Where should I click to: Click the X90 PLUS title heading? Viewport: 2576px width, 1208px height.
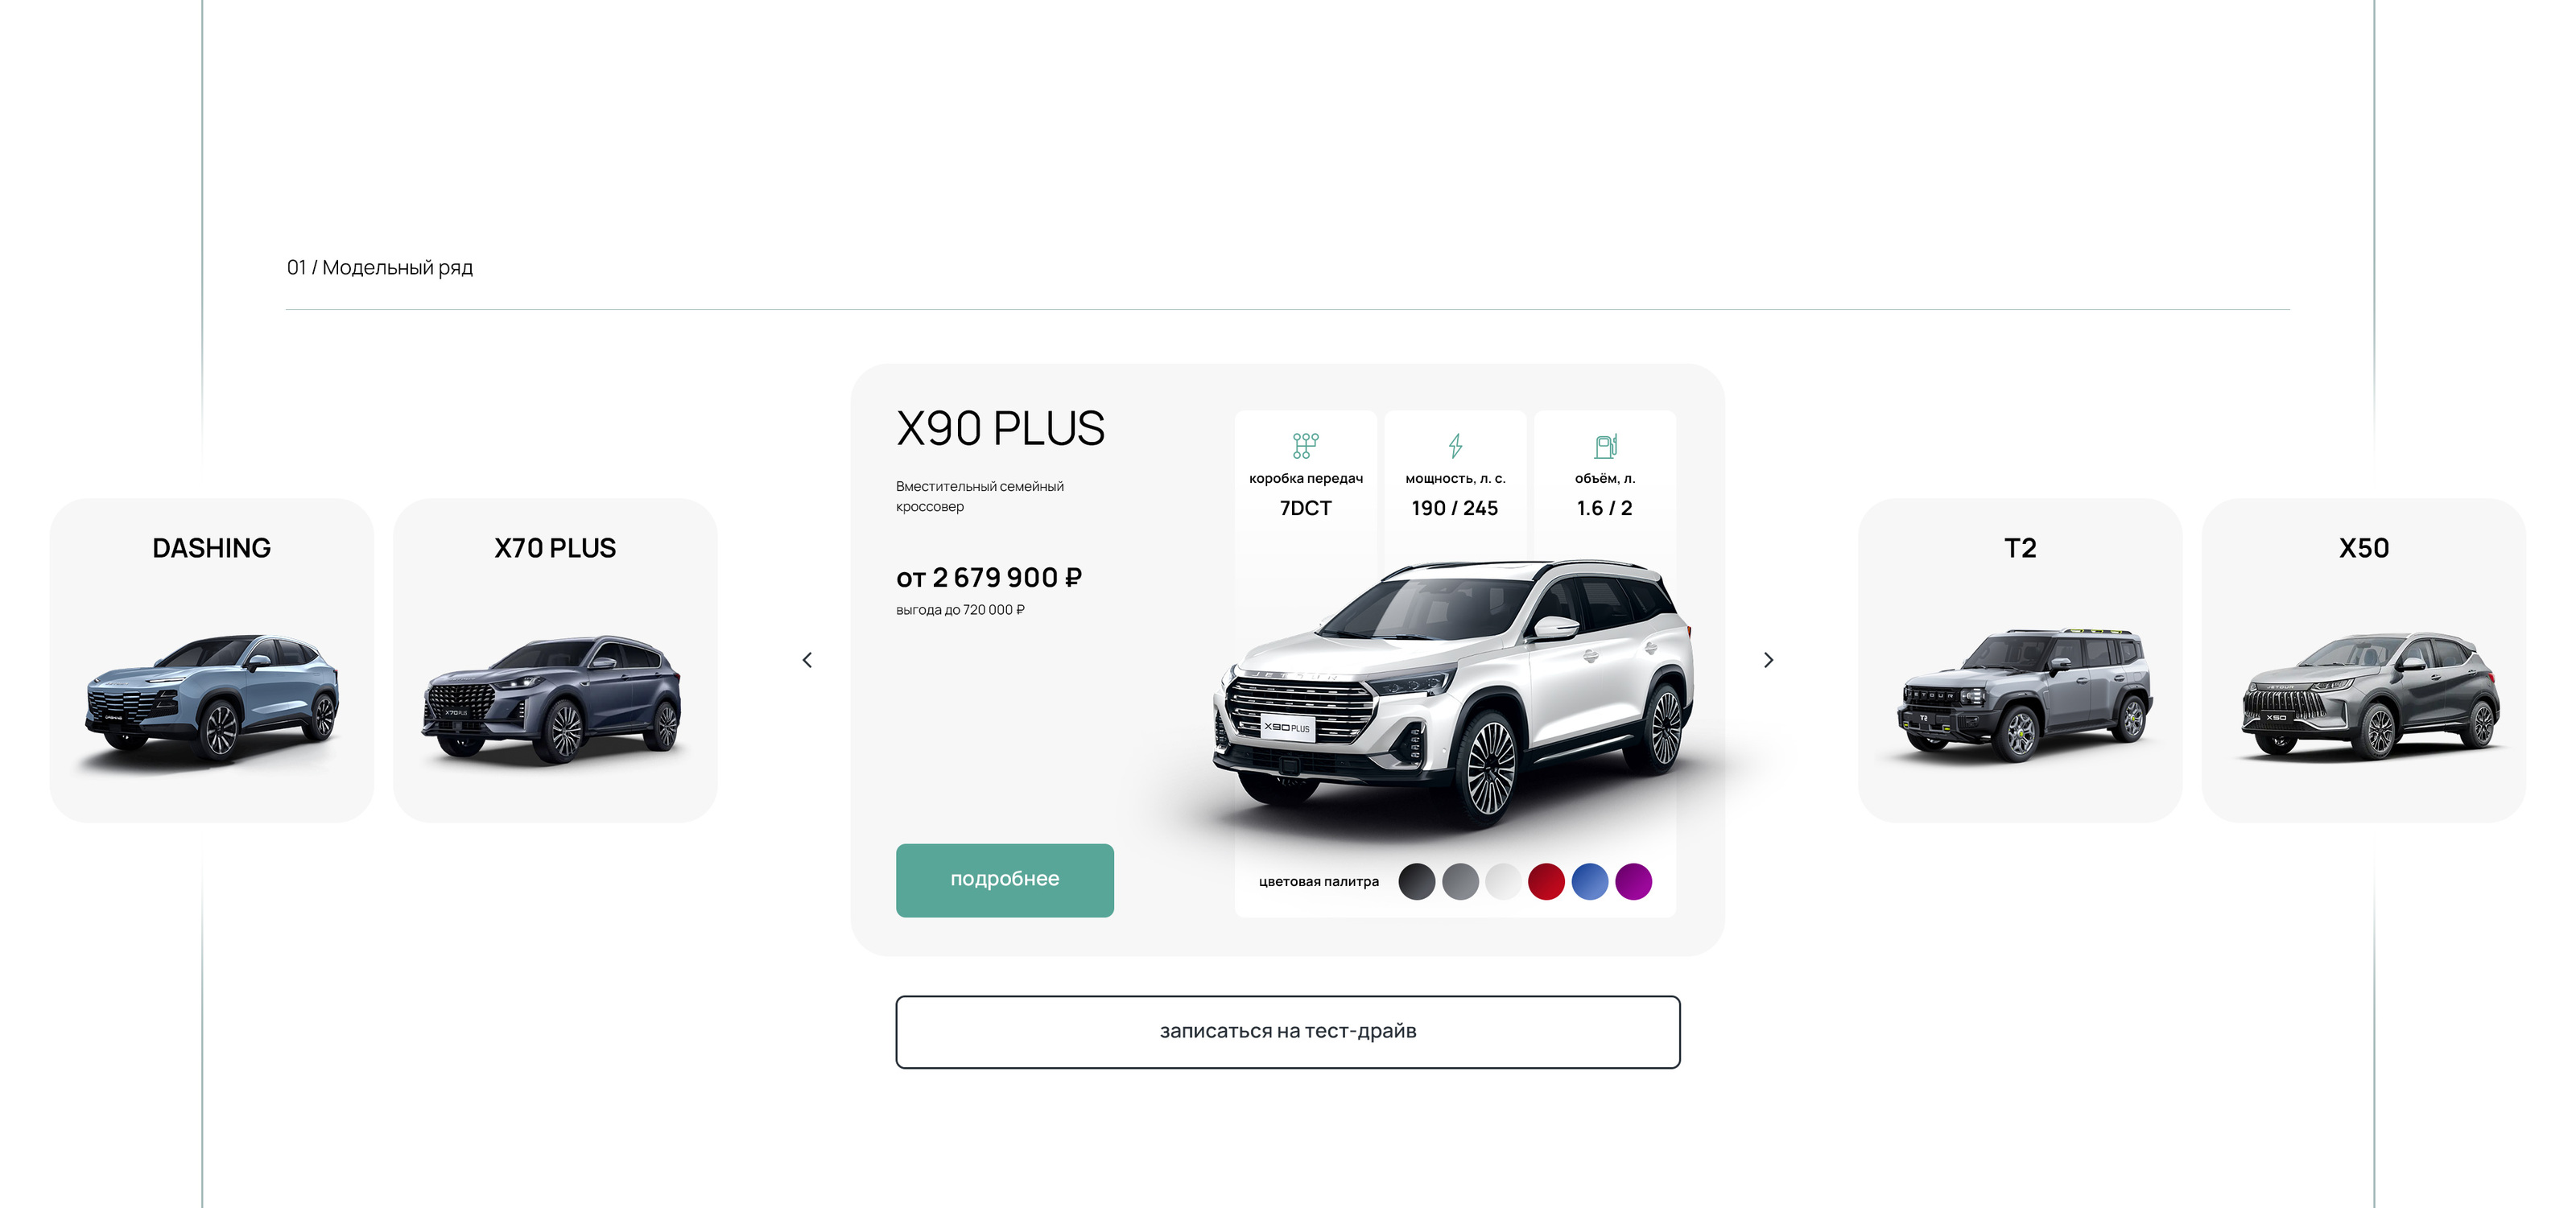coord(1000,429)
